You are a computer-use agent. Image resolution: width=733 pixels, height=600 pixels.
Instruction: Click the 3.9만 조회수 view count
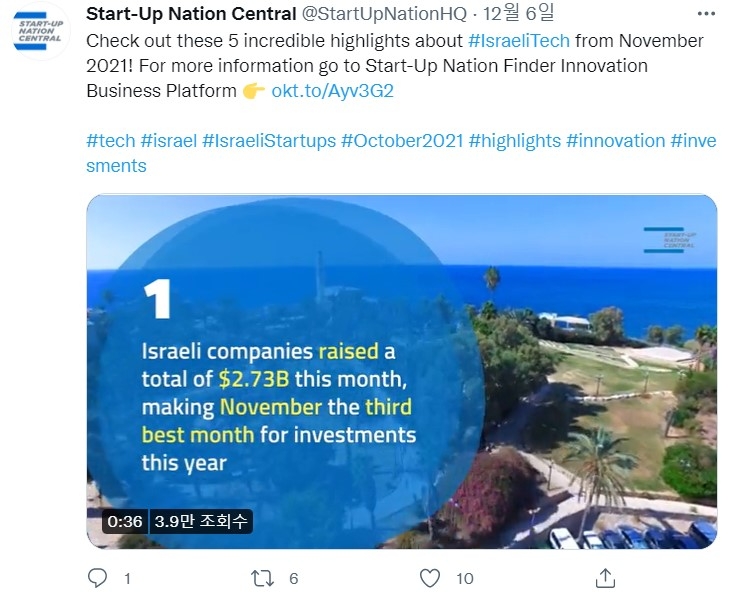click(x=201, y=522)
